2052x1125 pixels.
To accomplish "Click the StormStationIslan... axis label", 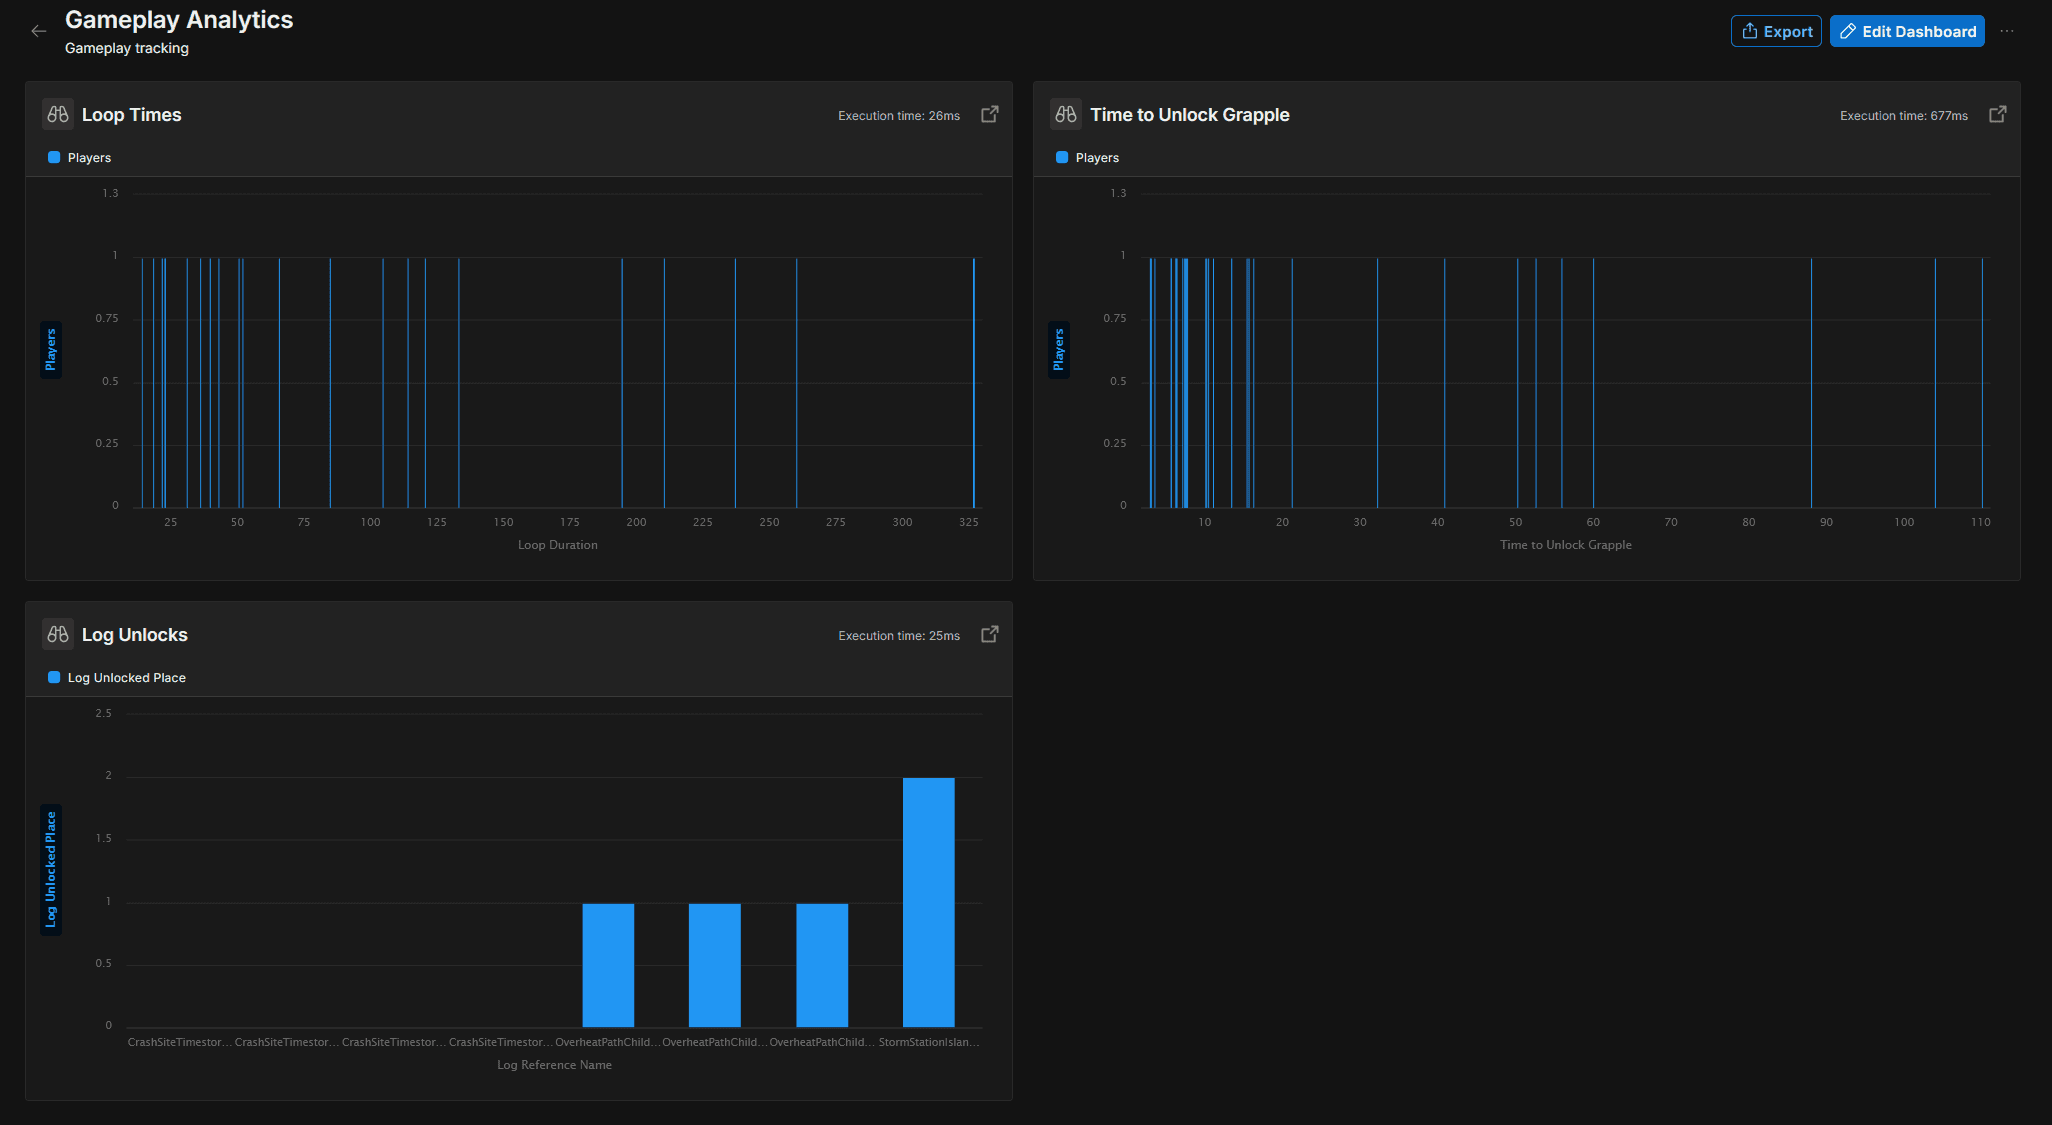I will click(929, 1042).
